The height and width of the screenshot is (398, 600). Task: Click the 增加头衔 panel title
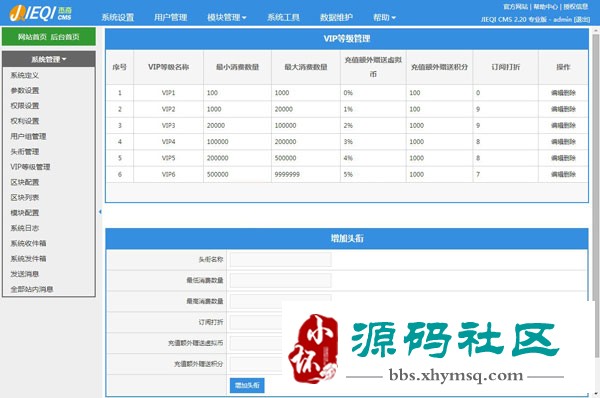pyautogui.click(x=347, y=238)
